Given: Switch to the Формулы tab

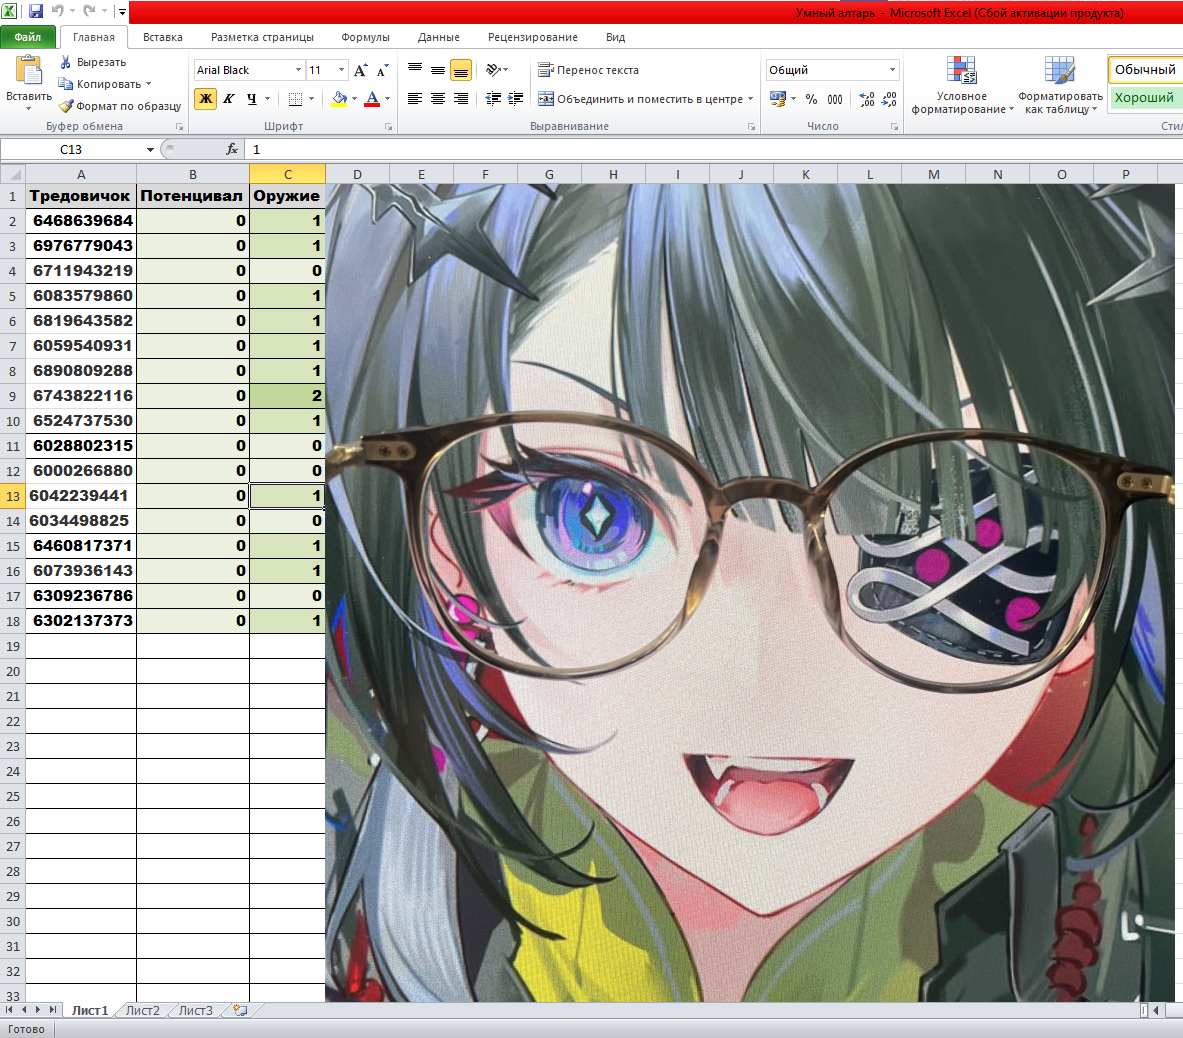Looking at the screenshot, I should point(365,37).
